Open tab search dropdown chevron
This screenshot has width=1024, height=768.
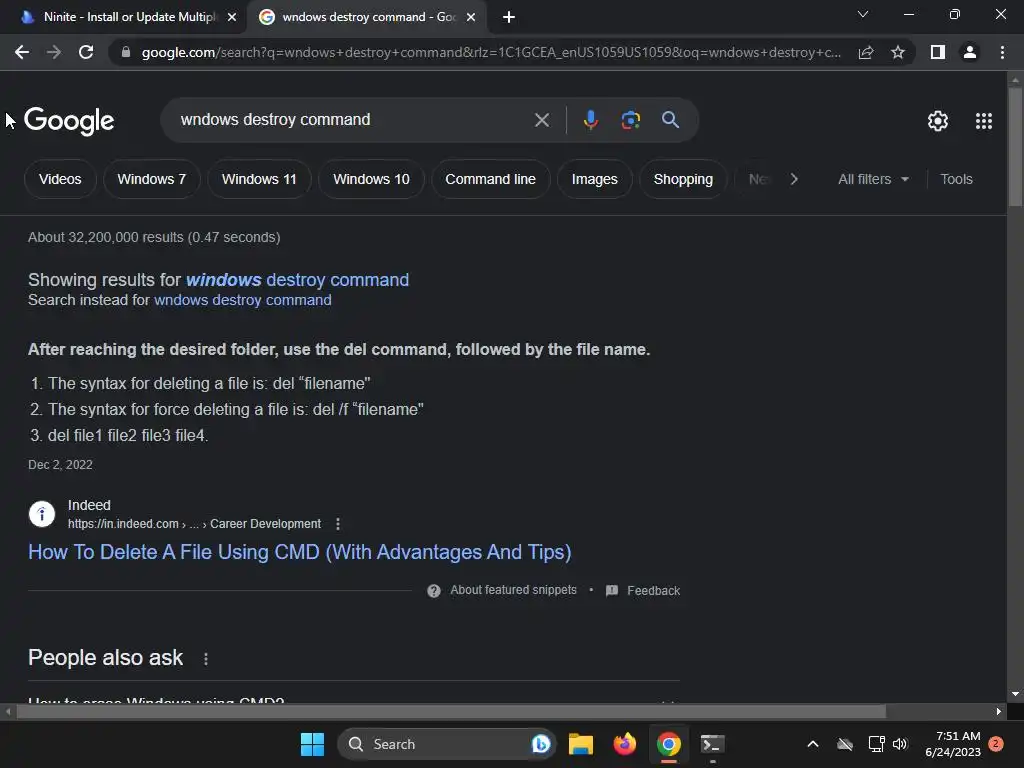click(863, 14)
